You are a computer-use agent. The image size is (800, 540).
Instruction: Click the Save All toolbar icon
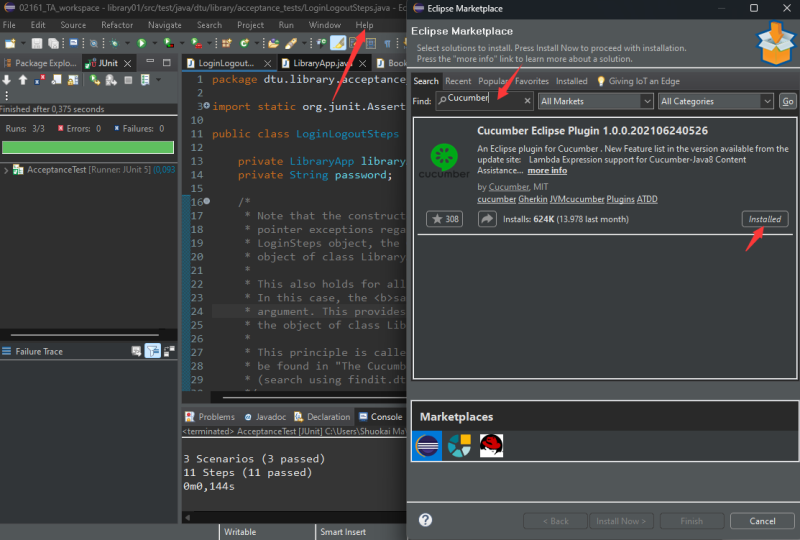pyautogui.click(x=53, y=43)
